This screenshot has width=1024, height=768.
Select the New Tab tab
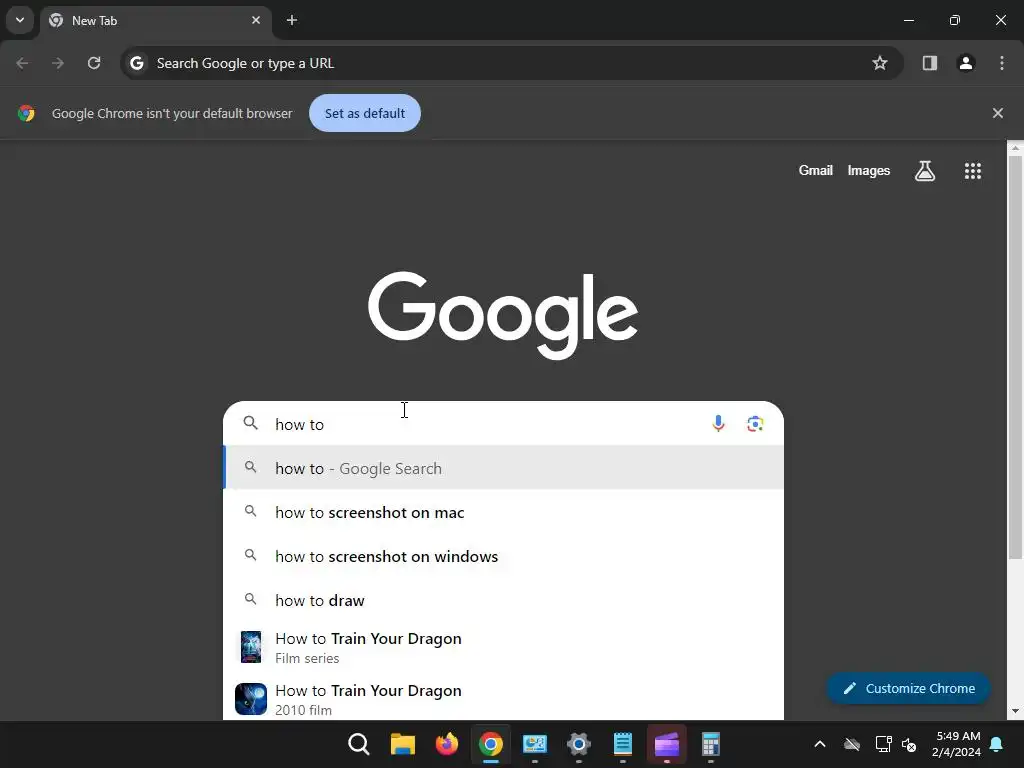tap(155, 21)
